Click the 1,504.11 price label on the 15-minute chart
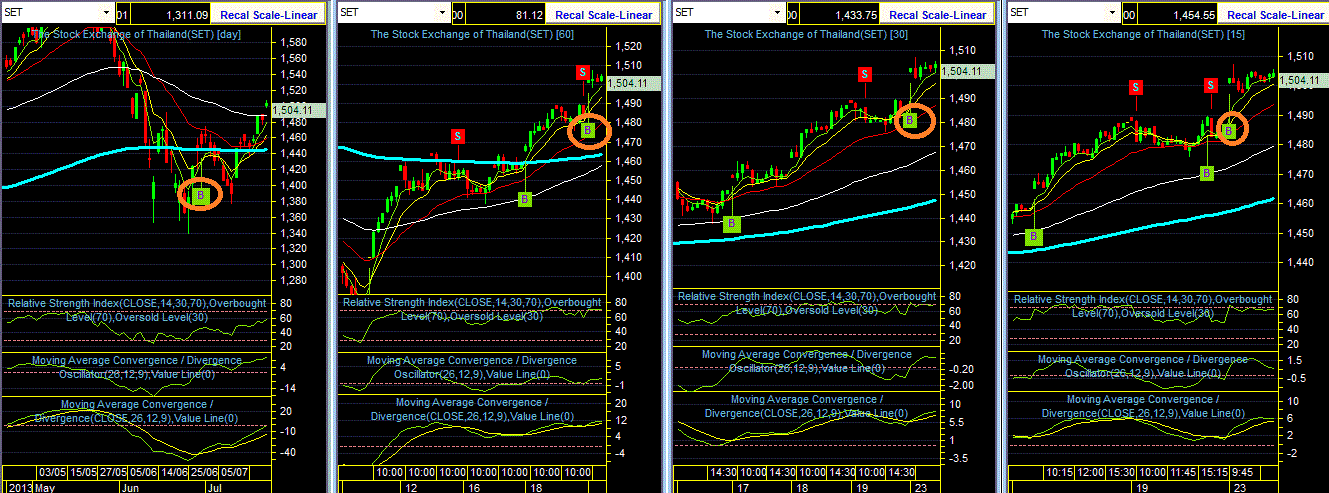1329x493 pixels. pos(1302,80)
